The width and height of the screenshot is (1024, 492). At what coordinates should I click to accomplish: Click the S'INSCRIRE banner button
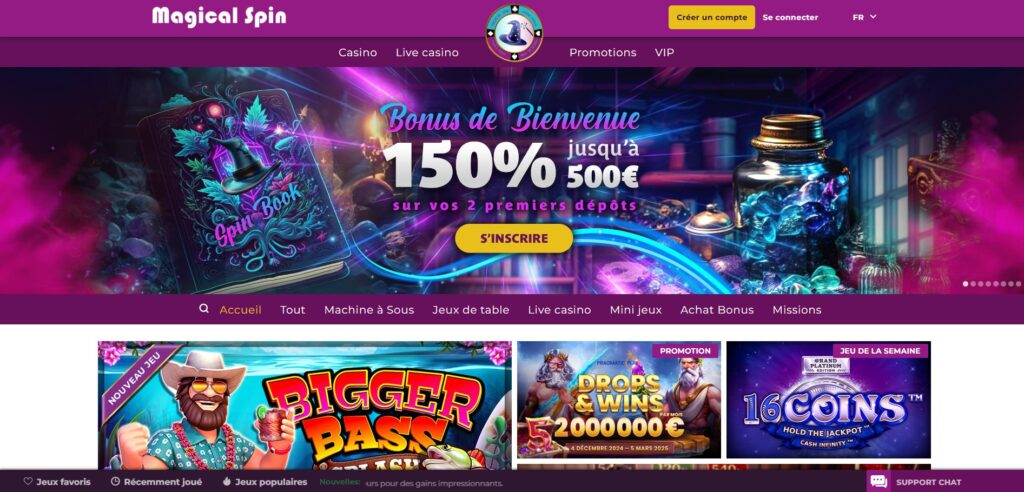click(514, 238)
